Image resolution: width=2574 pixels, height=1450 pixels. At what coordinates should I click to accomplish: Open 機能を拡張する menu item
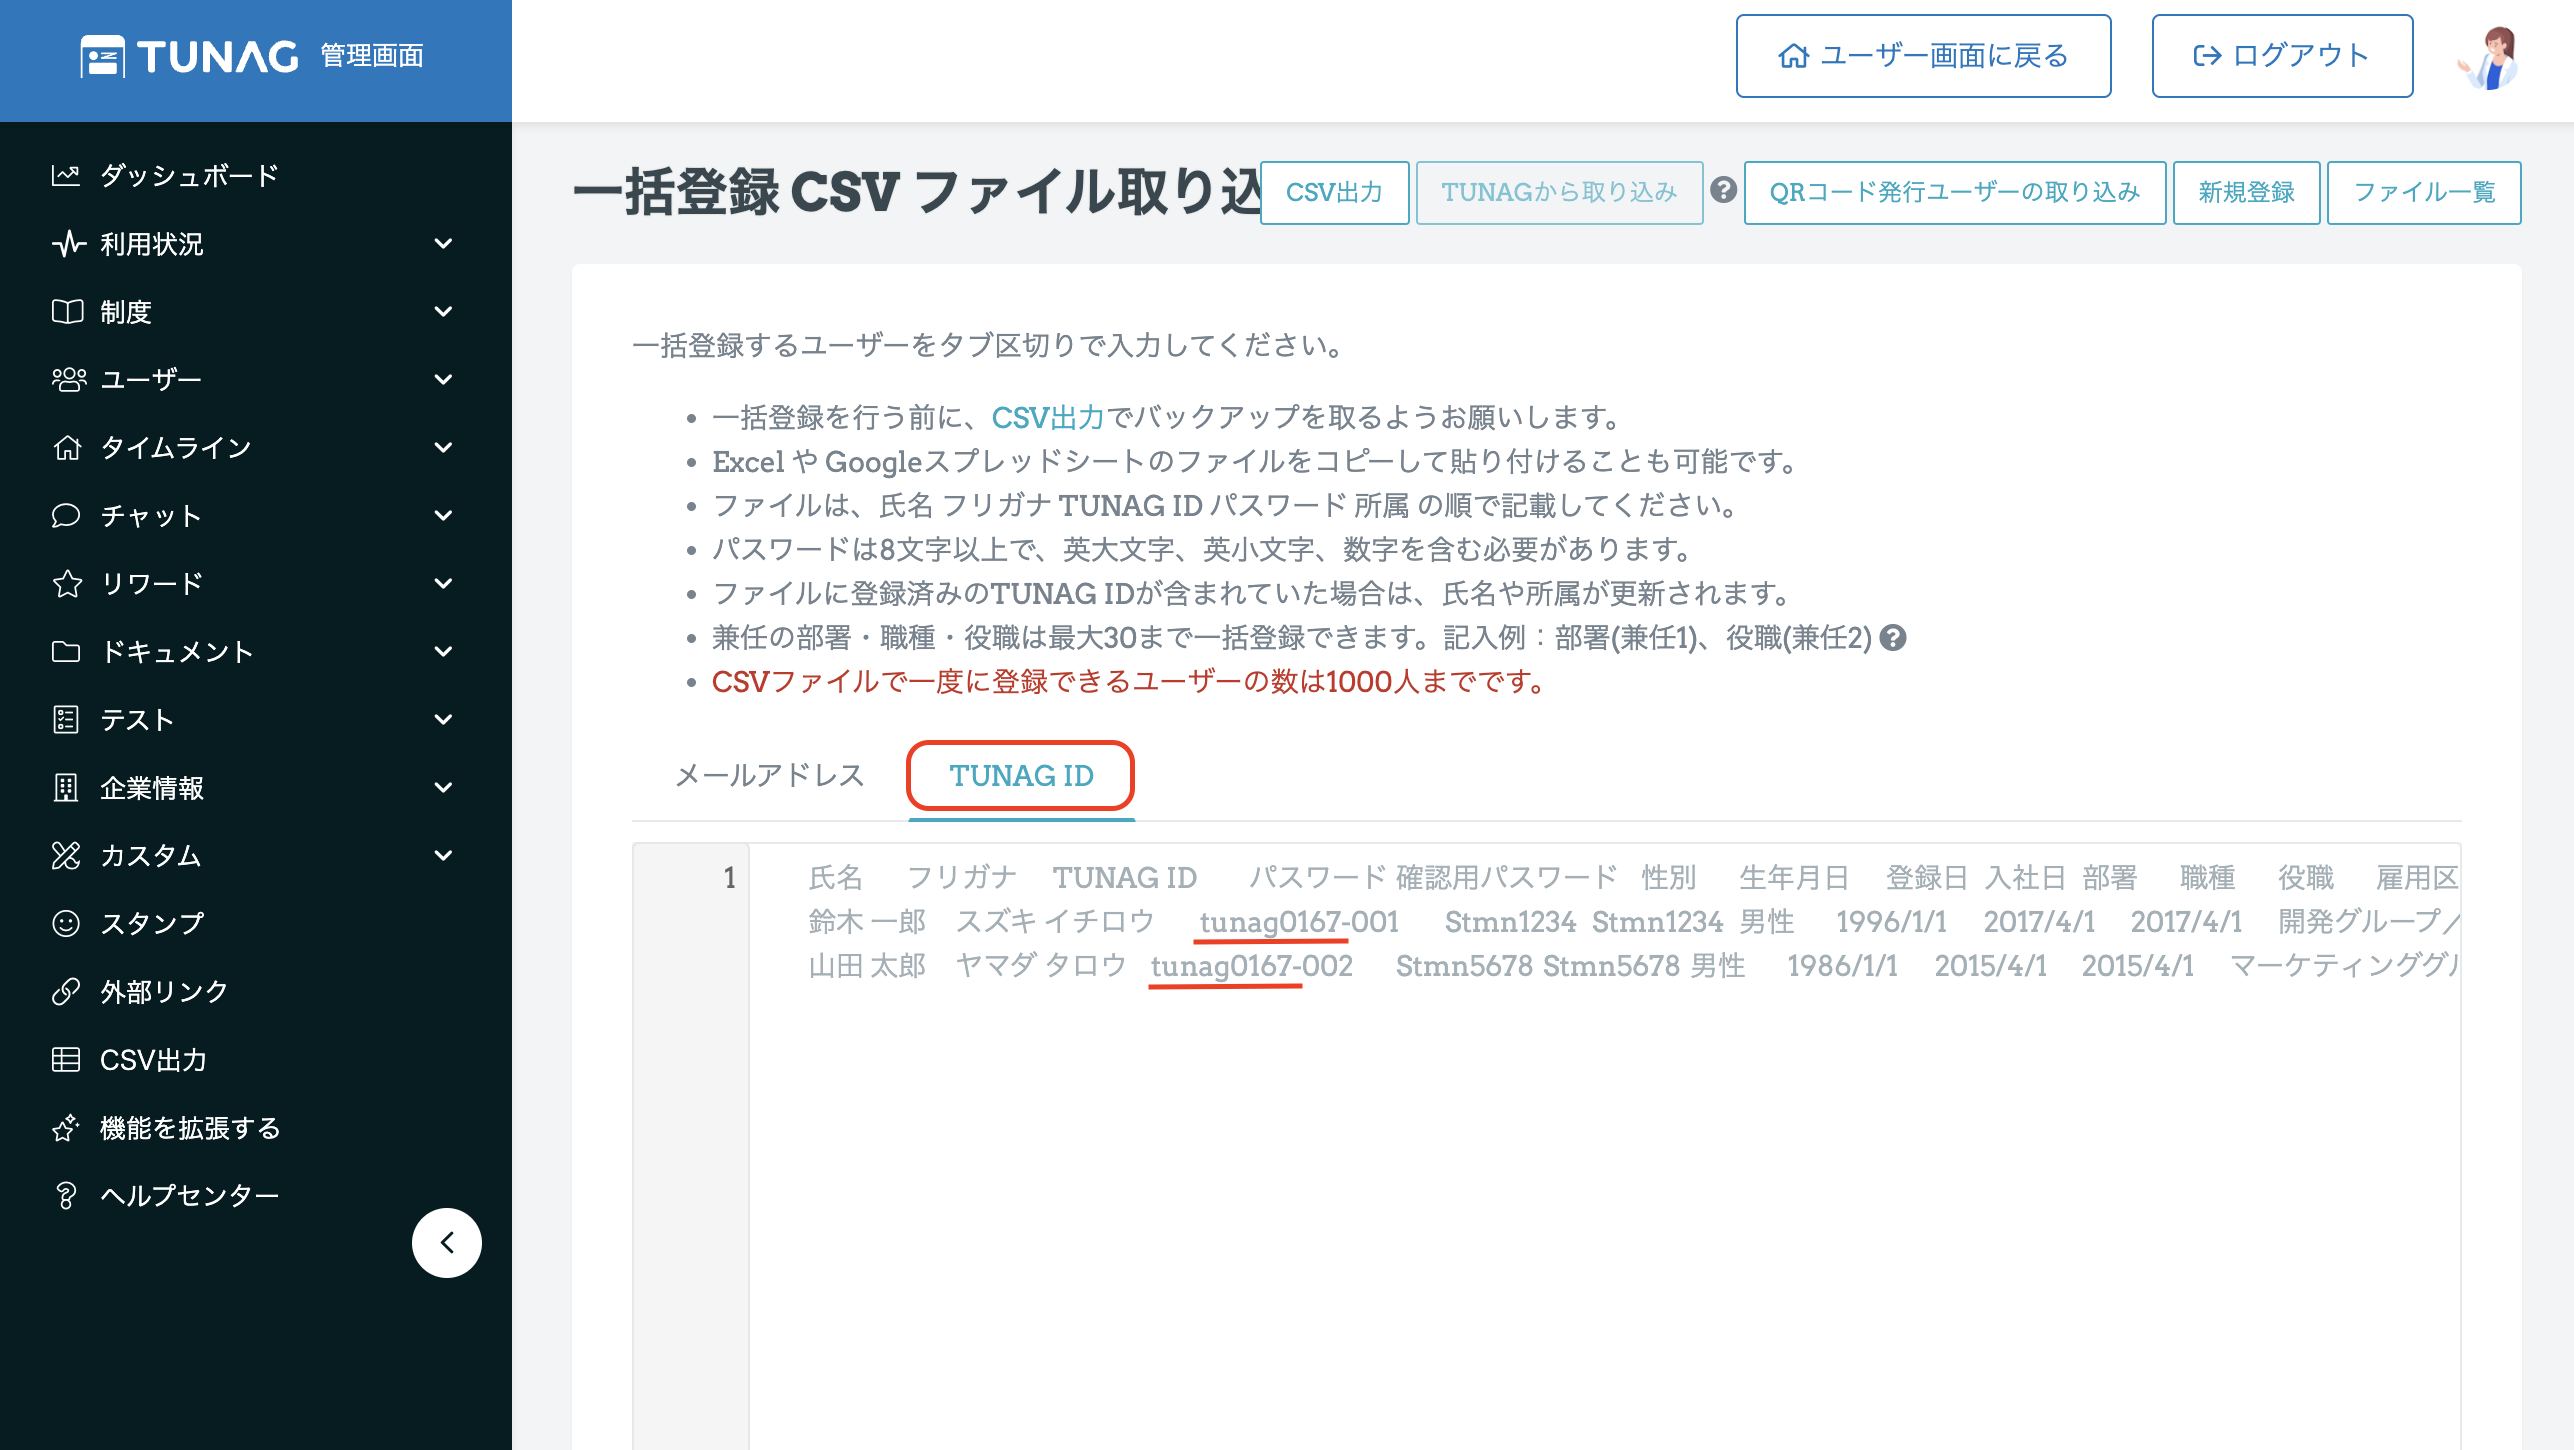click(x=190, y=1127)
